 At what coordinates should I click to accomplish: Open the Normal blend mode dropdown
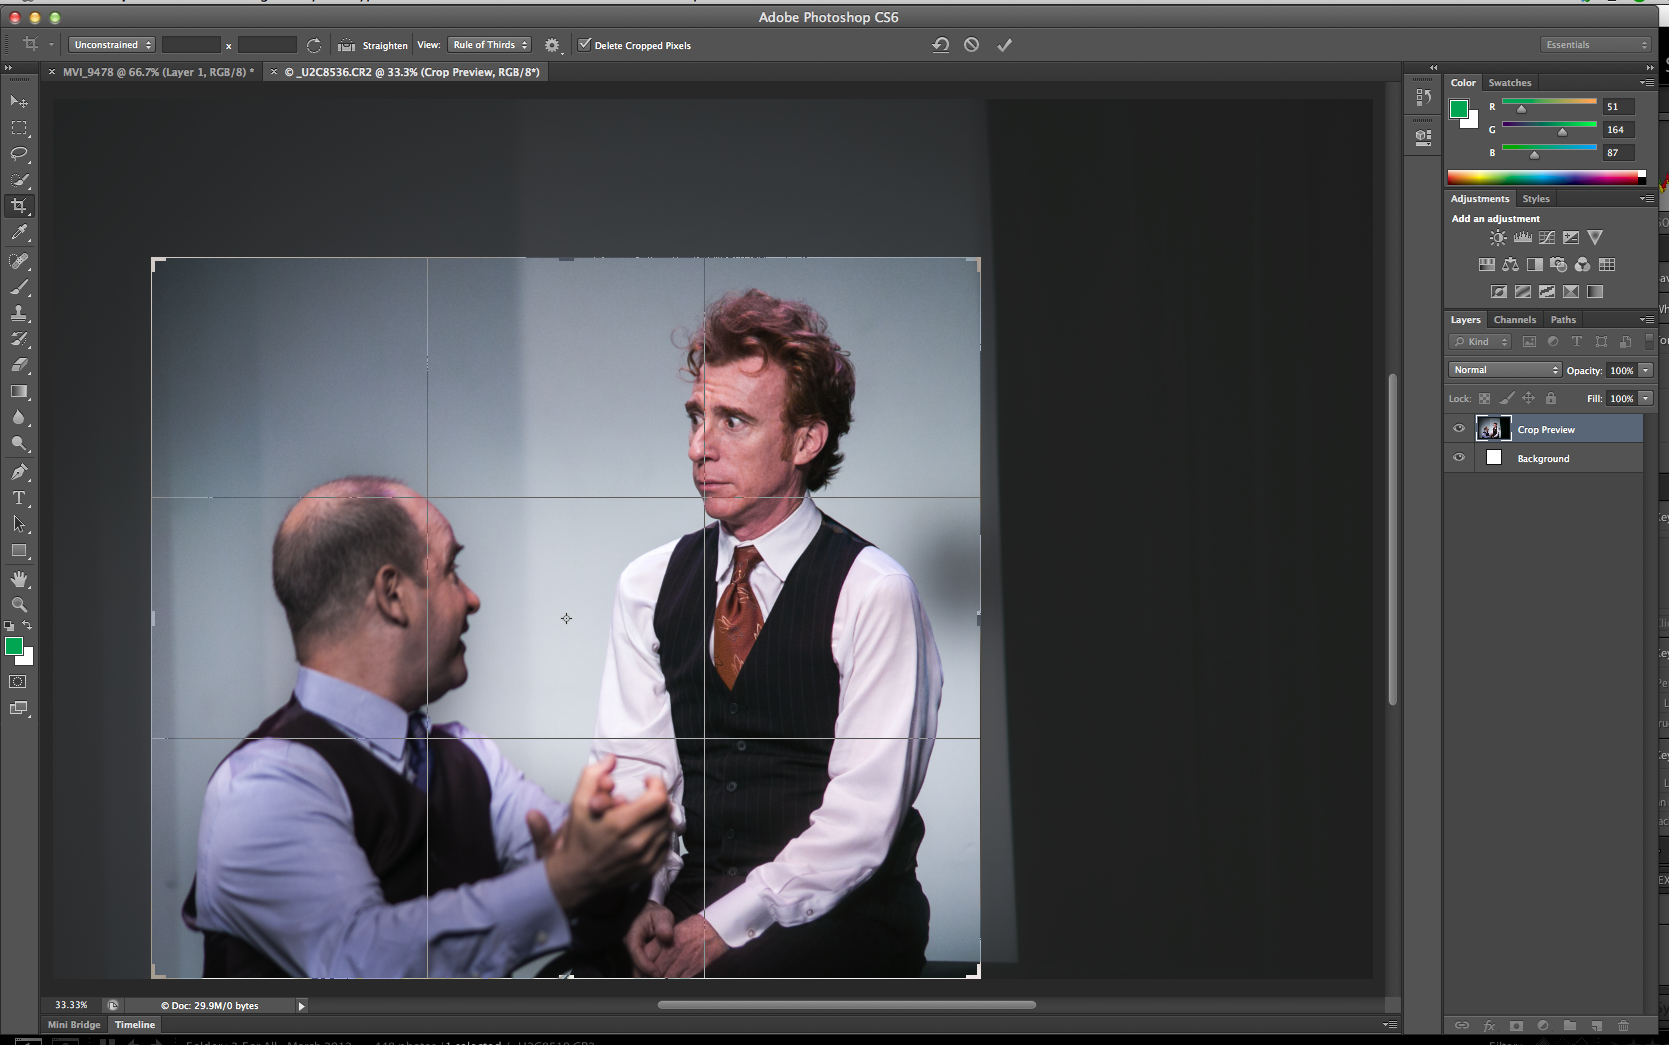tap(1504, 370)
